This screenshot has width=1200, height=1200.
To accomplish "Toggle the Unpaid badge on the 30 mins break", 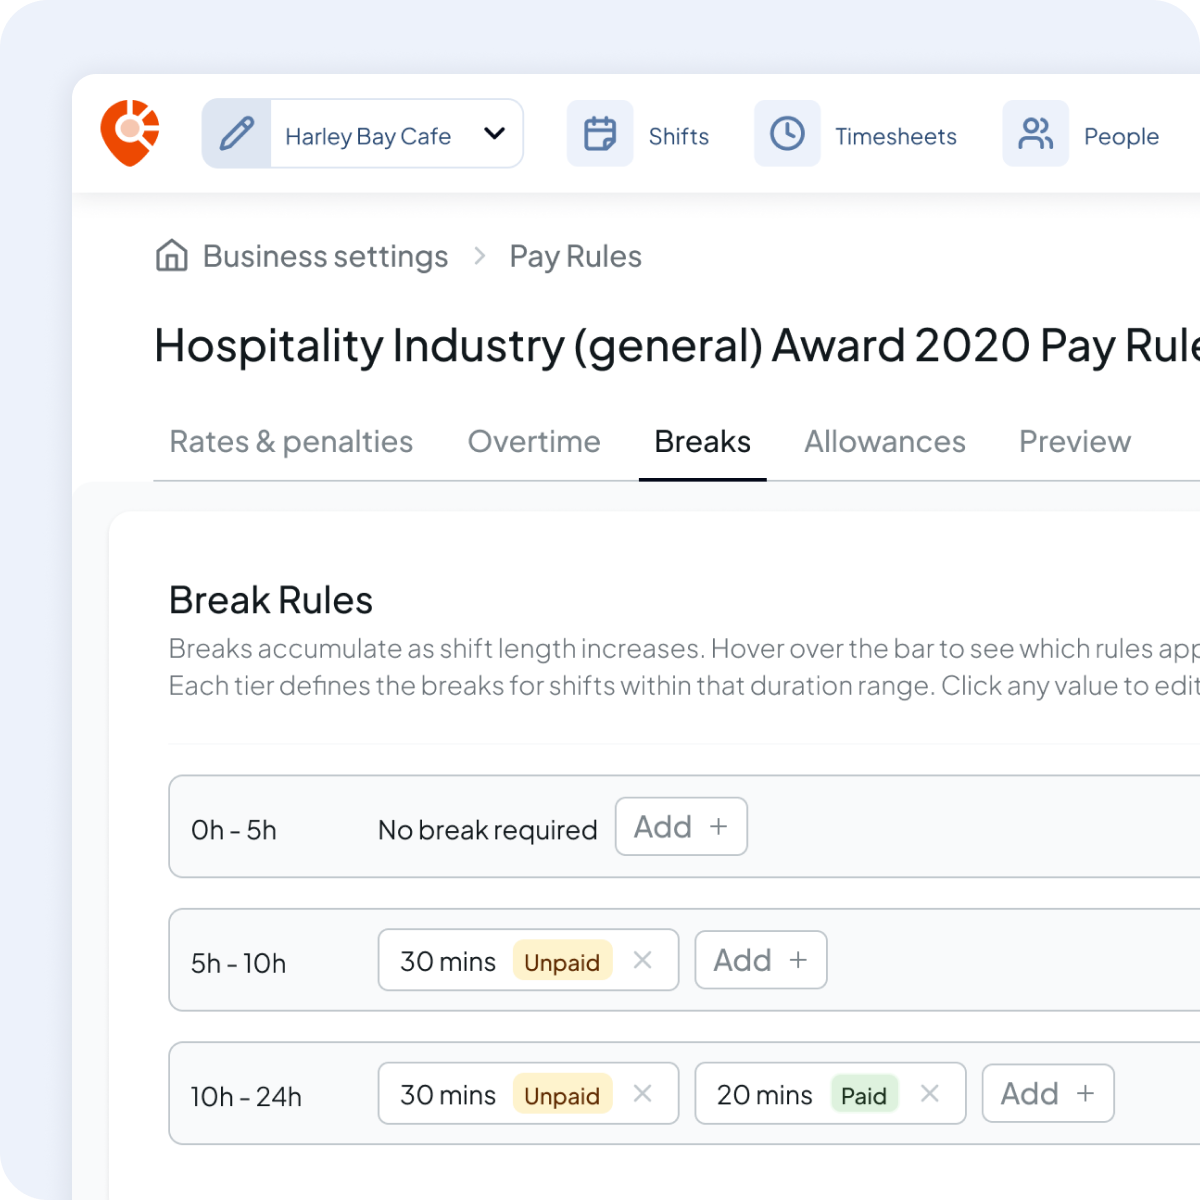I will (562, 961).
